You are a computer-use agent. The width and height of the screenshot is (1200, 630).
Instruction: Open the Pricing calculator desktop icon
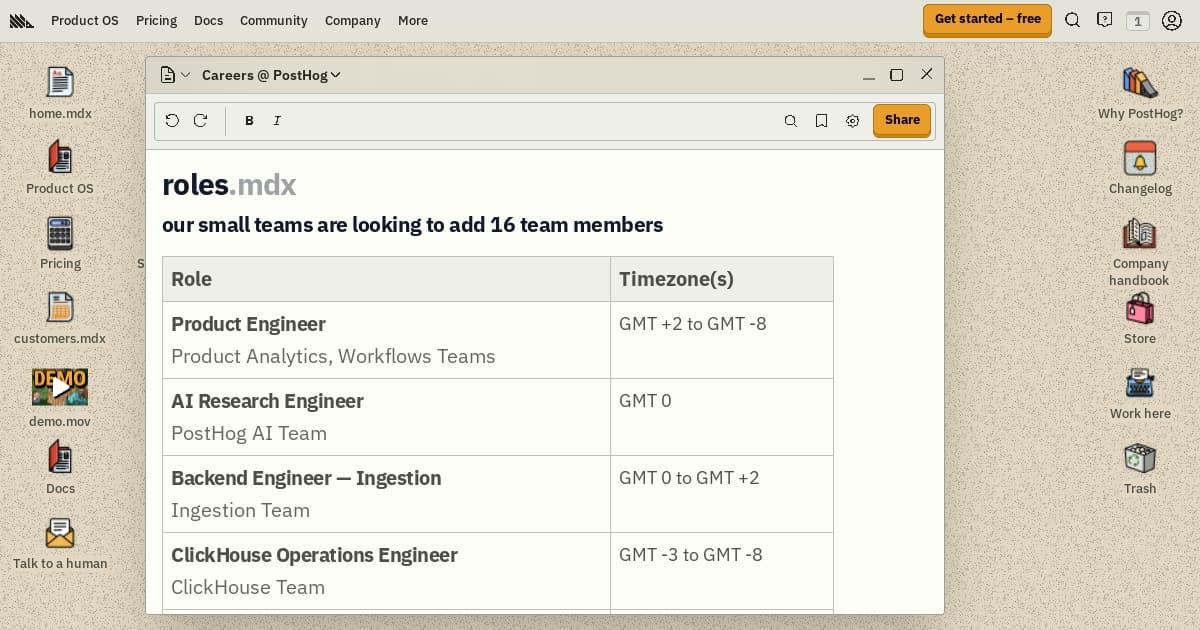[x=60, y=232]
